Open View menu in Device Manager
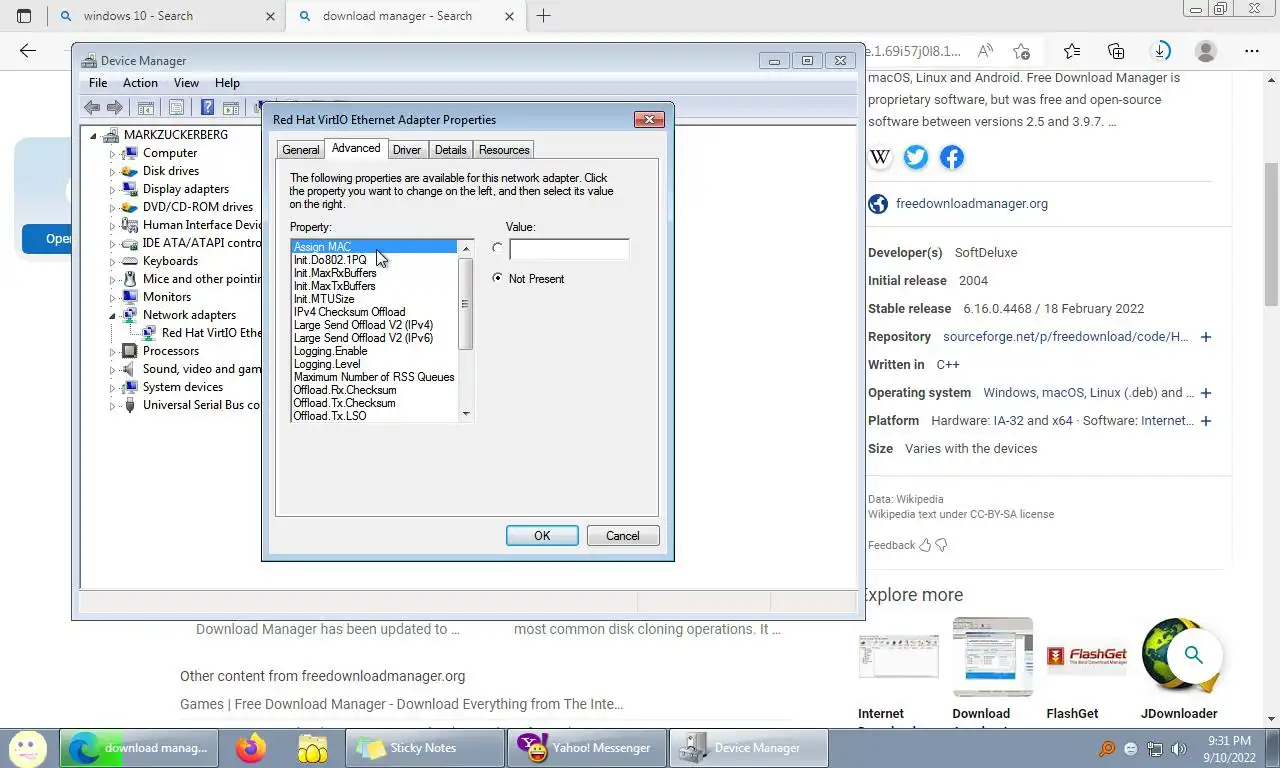1280x768 pixels. [x=186, y=83]
